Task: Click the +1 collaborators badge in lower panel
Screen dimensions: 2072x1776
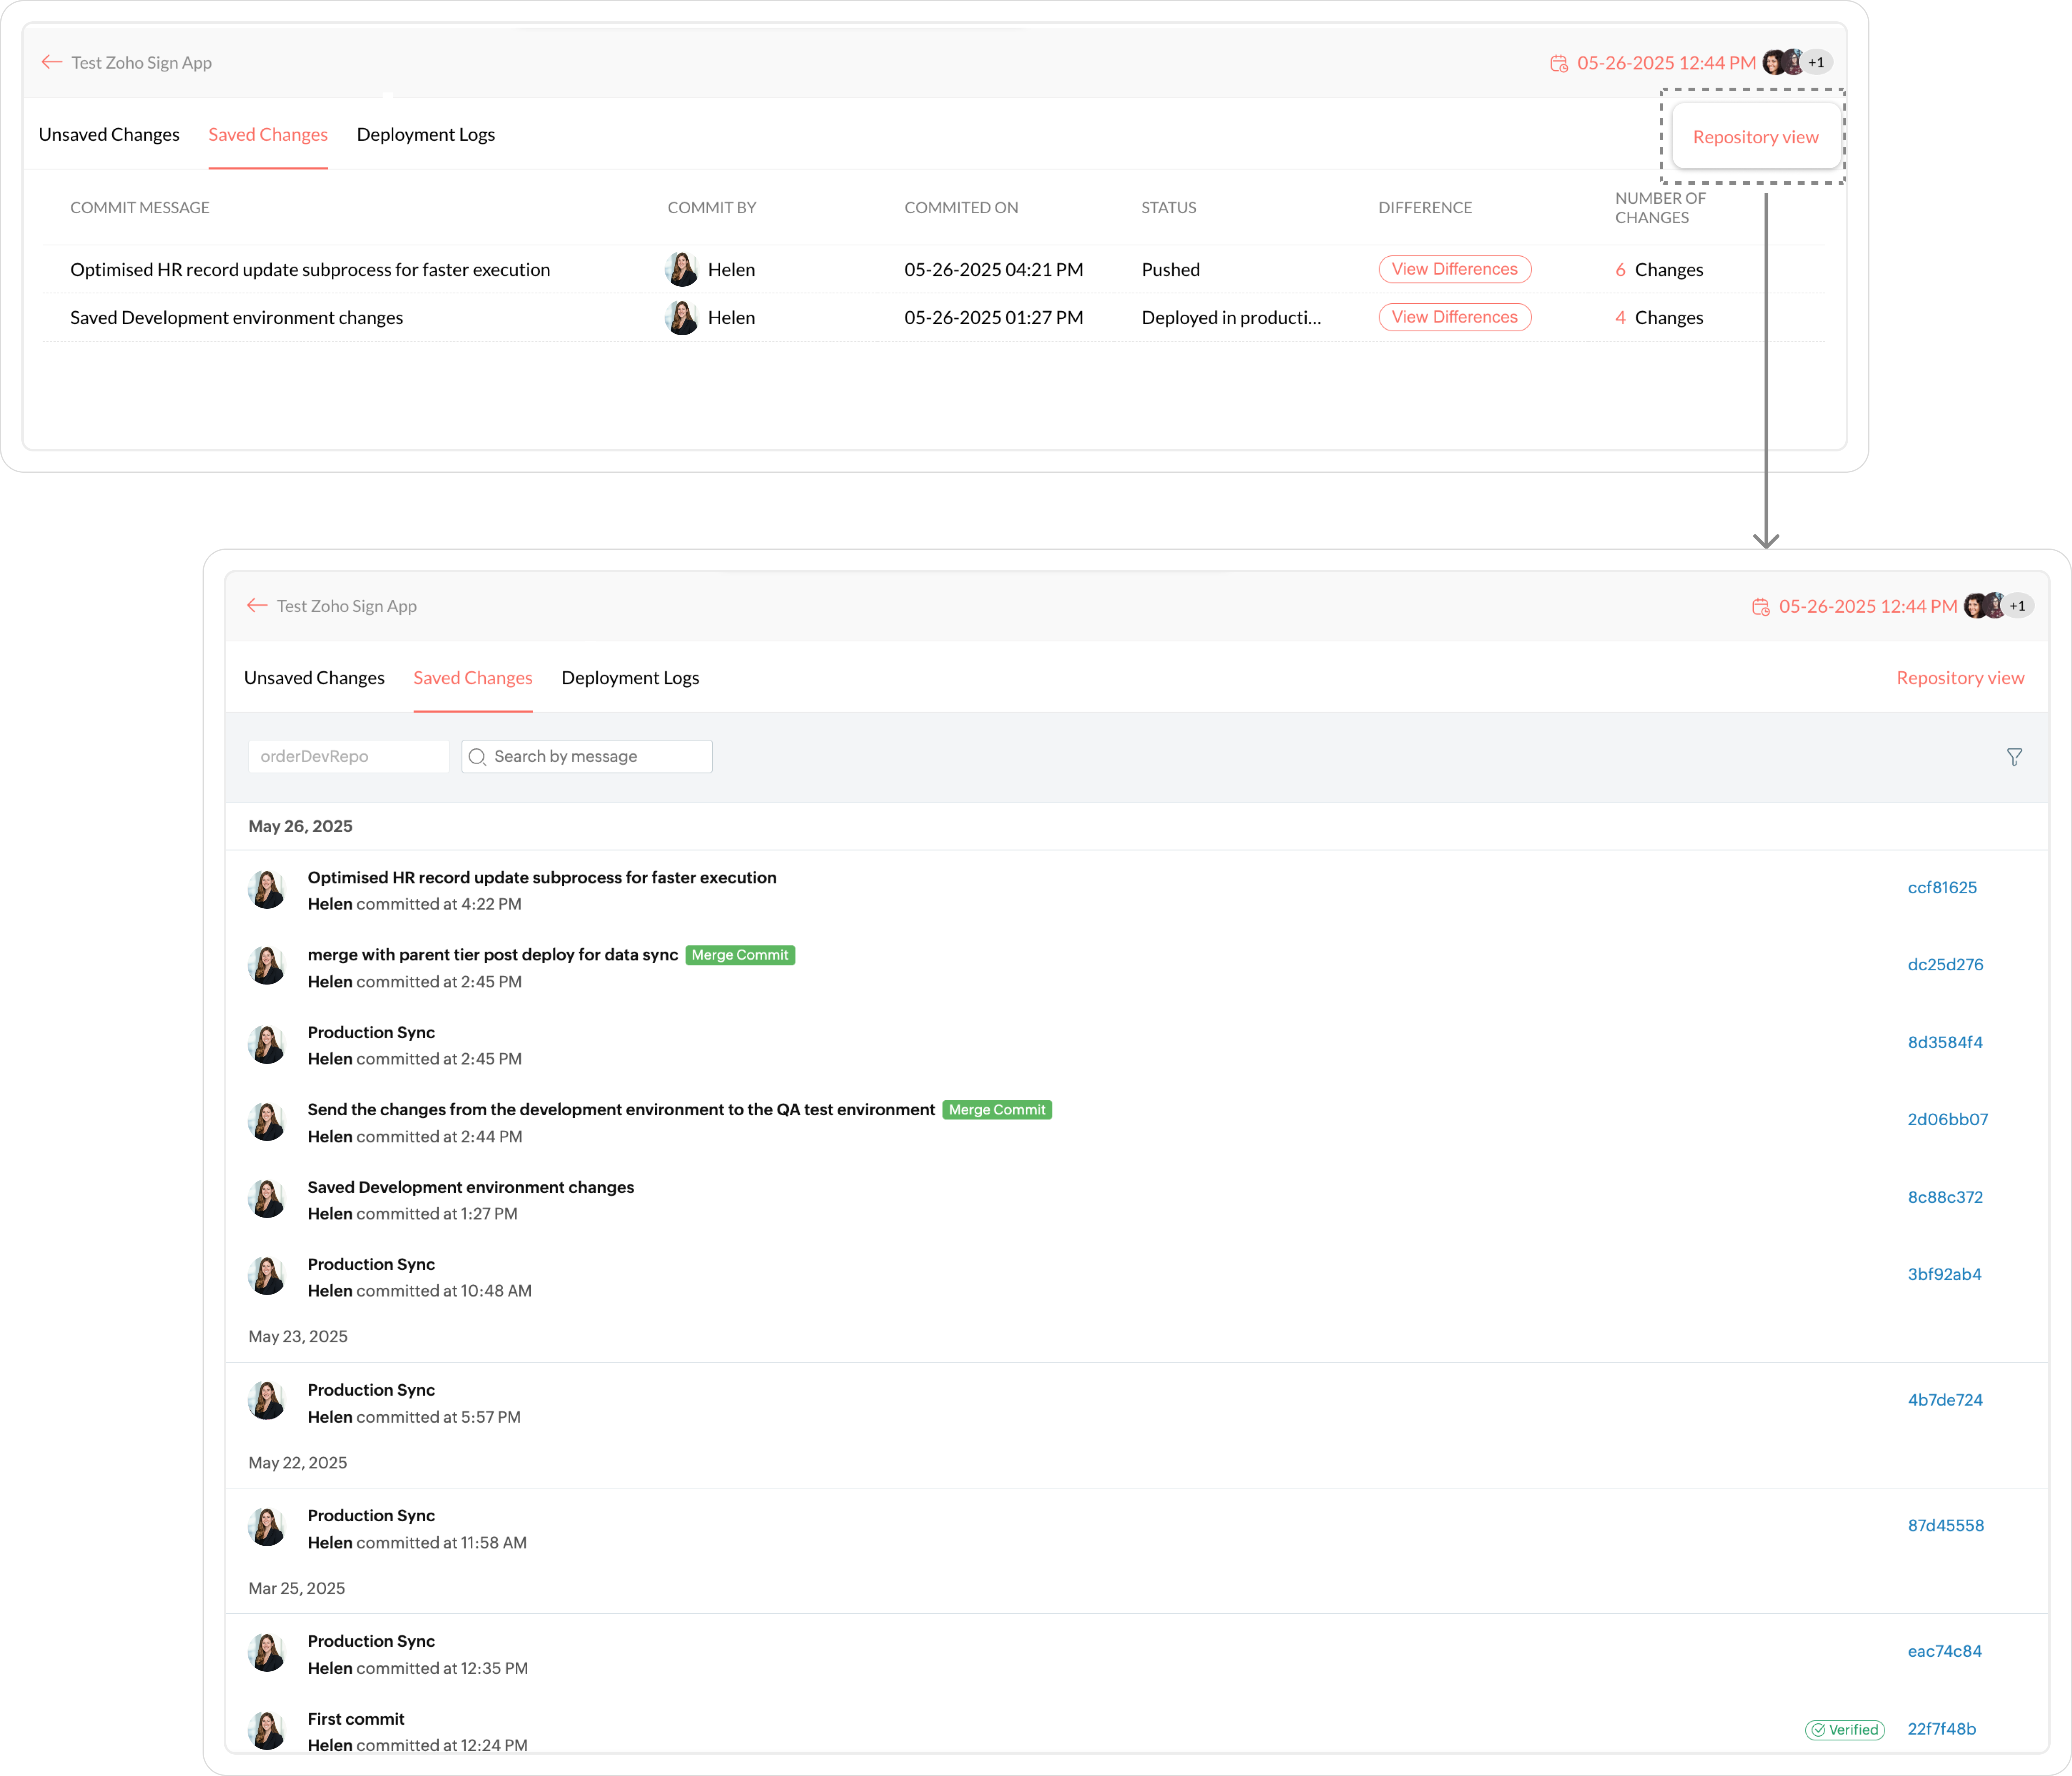Action: [2017, 606]
